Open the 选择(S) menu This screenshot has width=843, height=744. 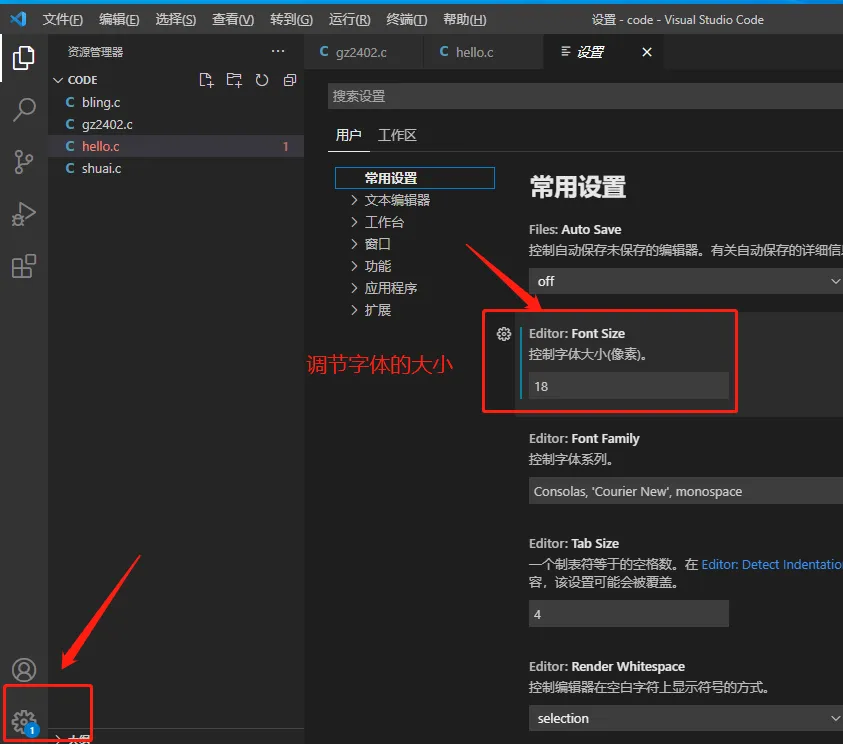(x=175, y=20)
